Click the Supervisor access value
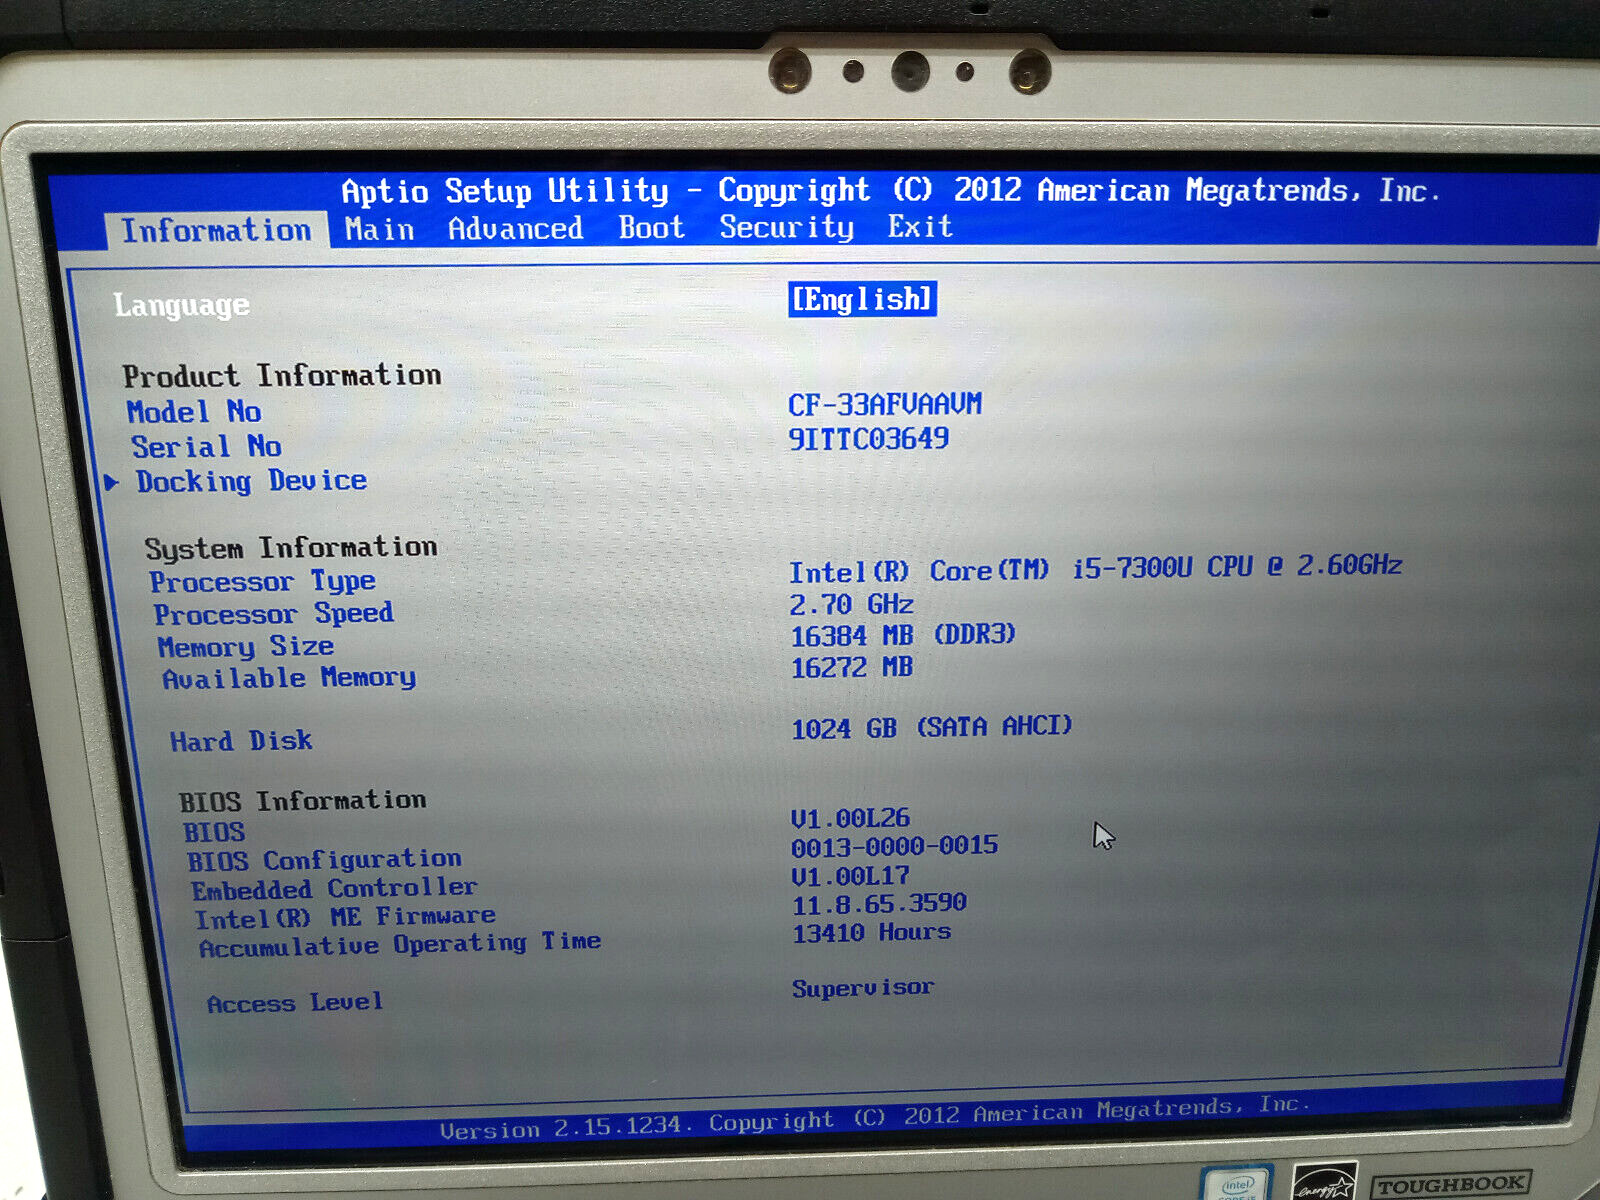Viewport: 1600px width, 1200px height. pos(863,988)
